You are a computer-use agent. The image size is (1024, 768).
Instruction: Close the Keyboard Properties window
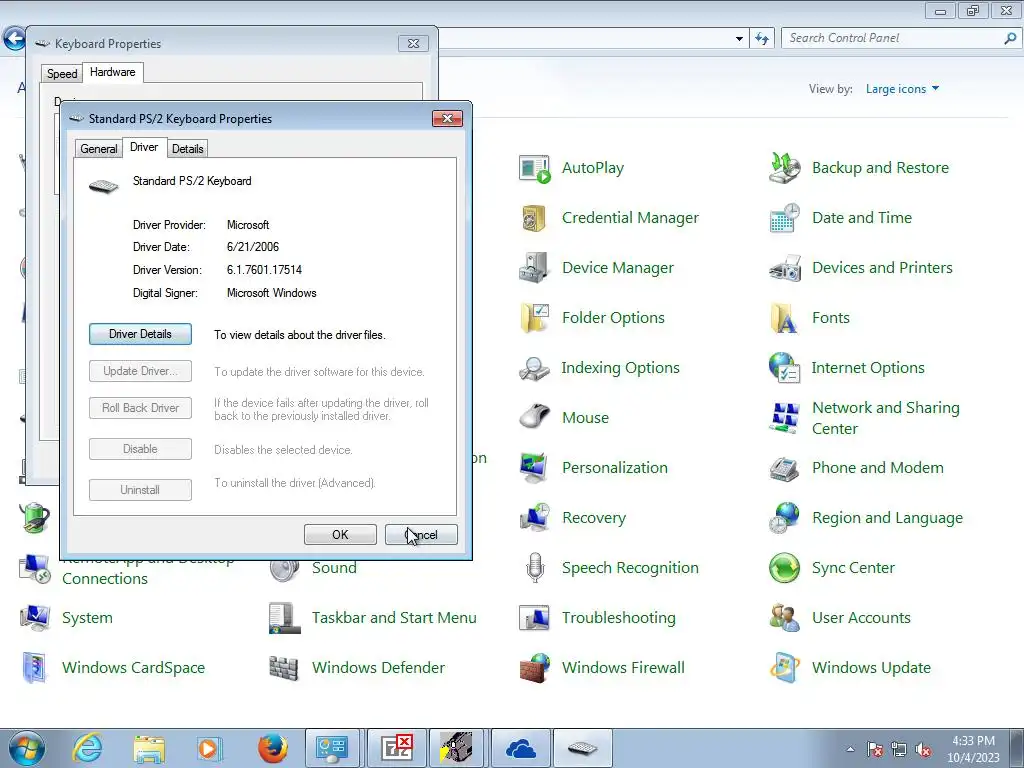point(413,44)
